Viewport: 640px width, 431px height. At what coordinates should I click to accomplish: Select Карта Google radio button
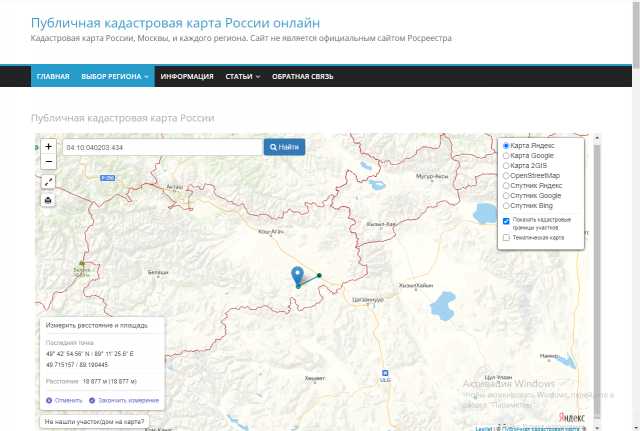(x=506, y=156)
